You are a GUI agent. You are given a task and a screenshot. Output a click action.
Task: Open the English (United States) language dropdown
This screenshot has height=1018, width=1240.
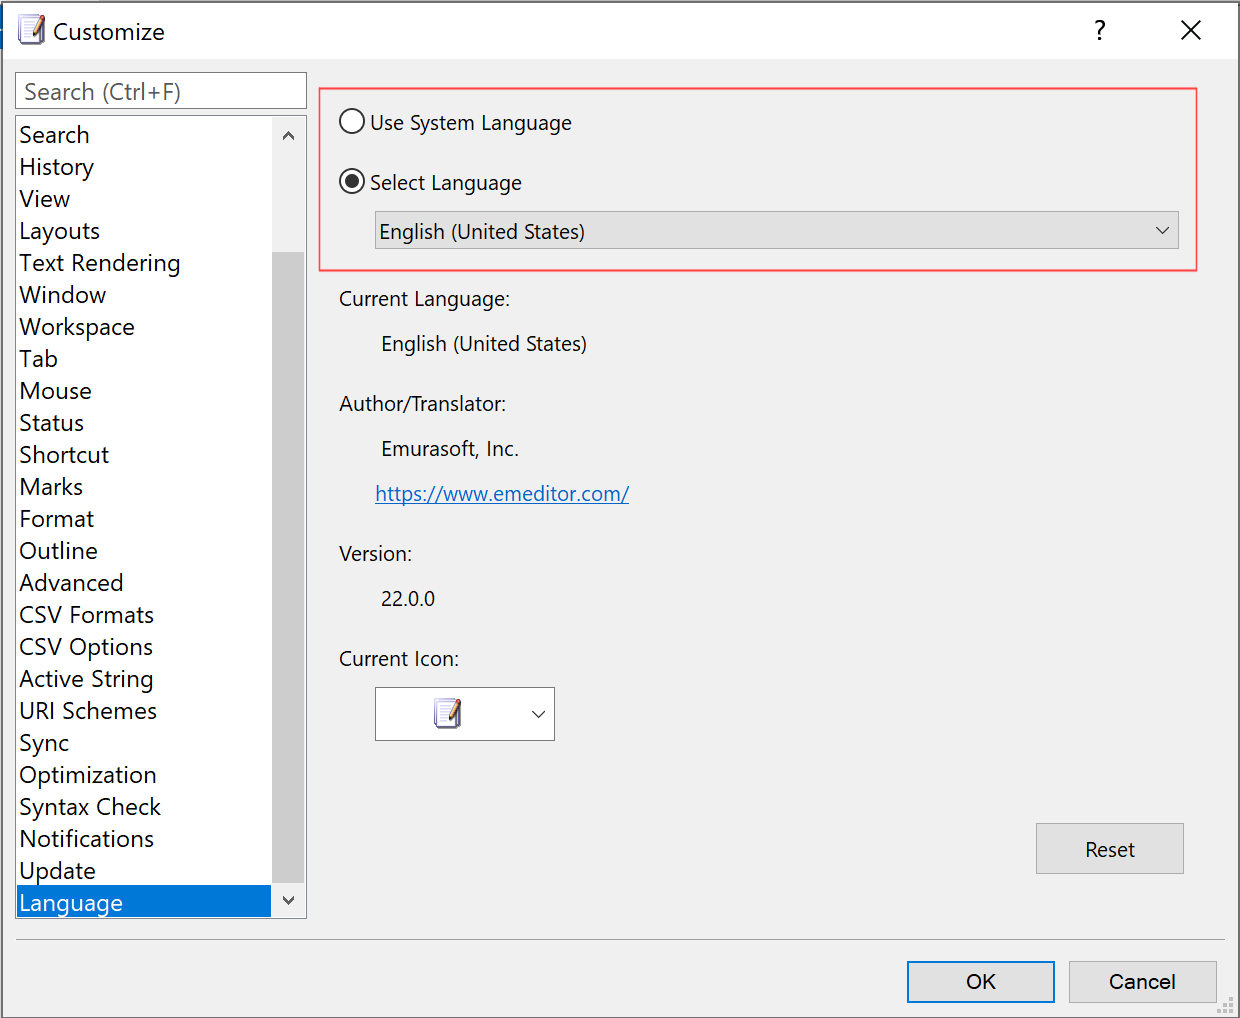776,230
